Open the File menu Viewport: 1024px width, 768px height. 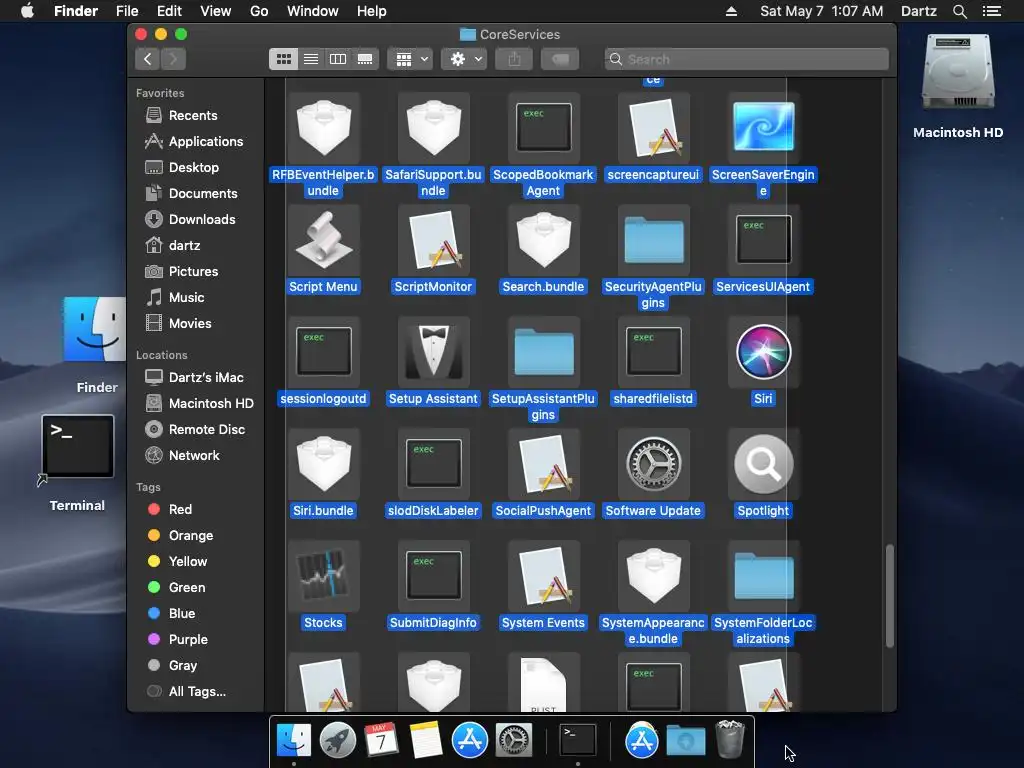tap(127, 11)
